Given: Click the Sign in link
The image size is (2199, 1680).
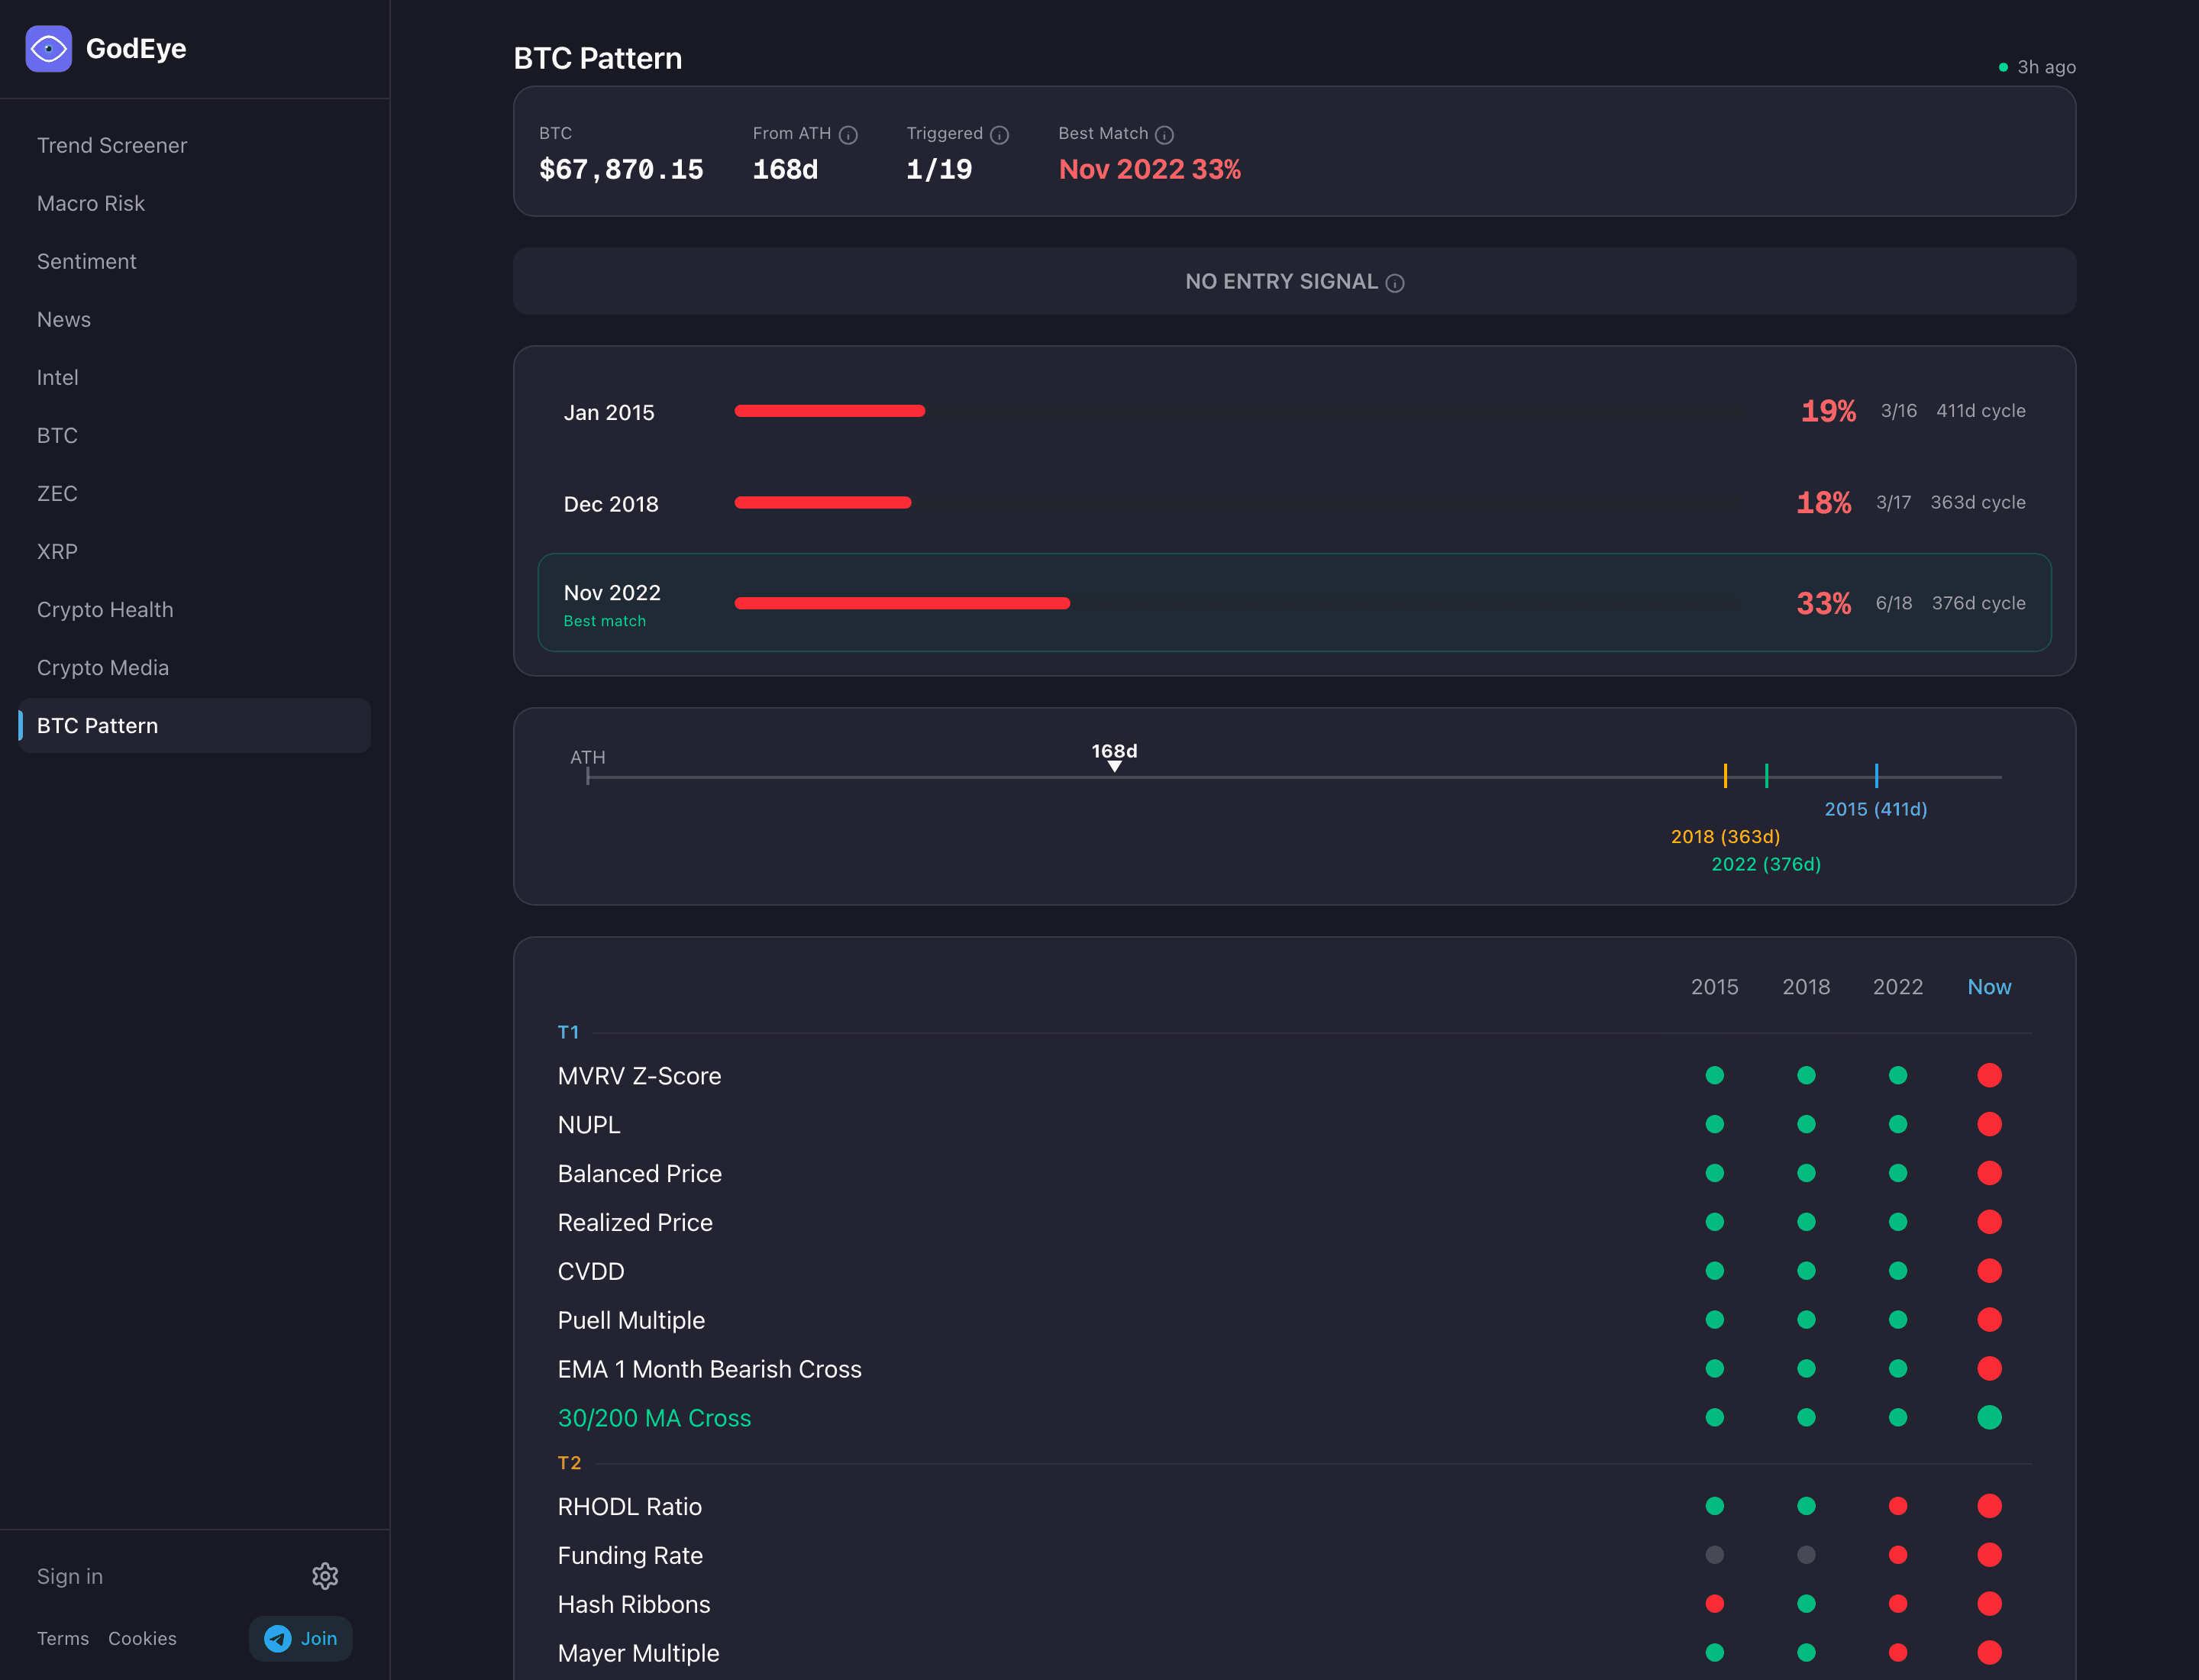Looking at the screenshot, I should tap(70, 1576).
